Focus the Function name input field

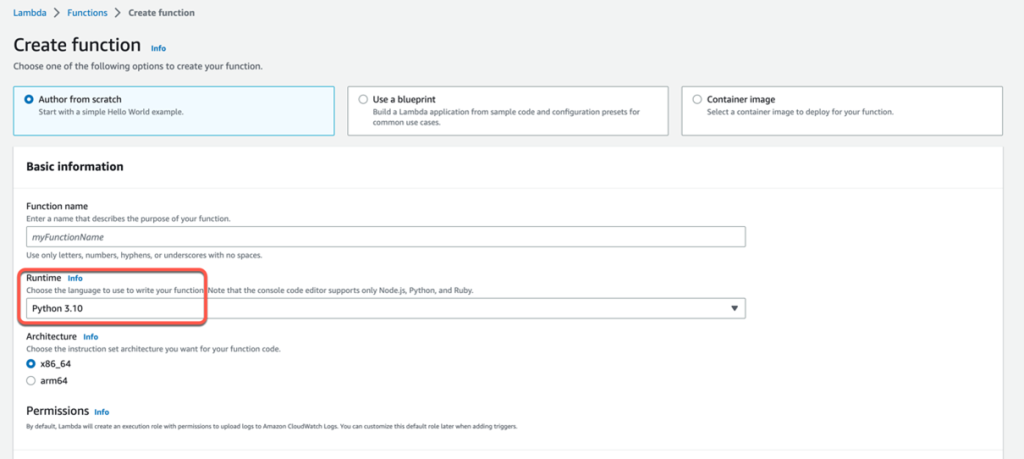(385, 237)
